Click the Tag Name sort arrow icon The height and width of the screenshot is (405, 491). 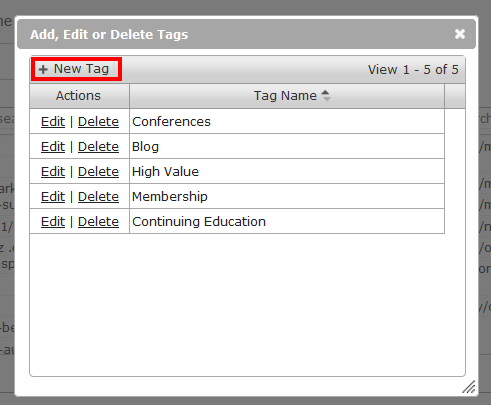coord(326,96)
